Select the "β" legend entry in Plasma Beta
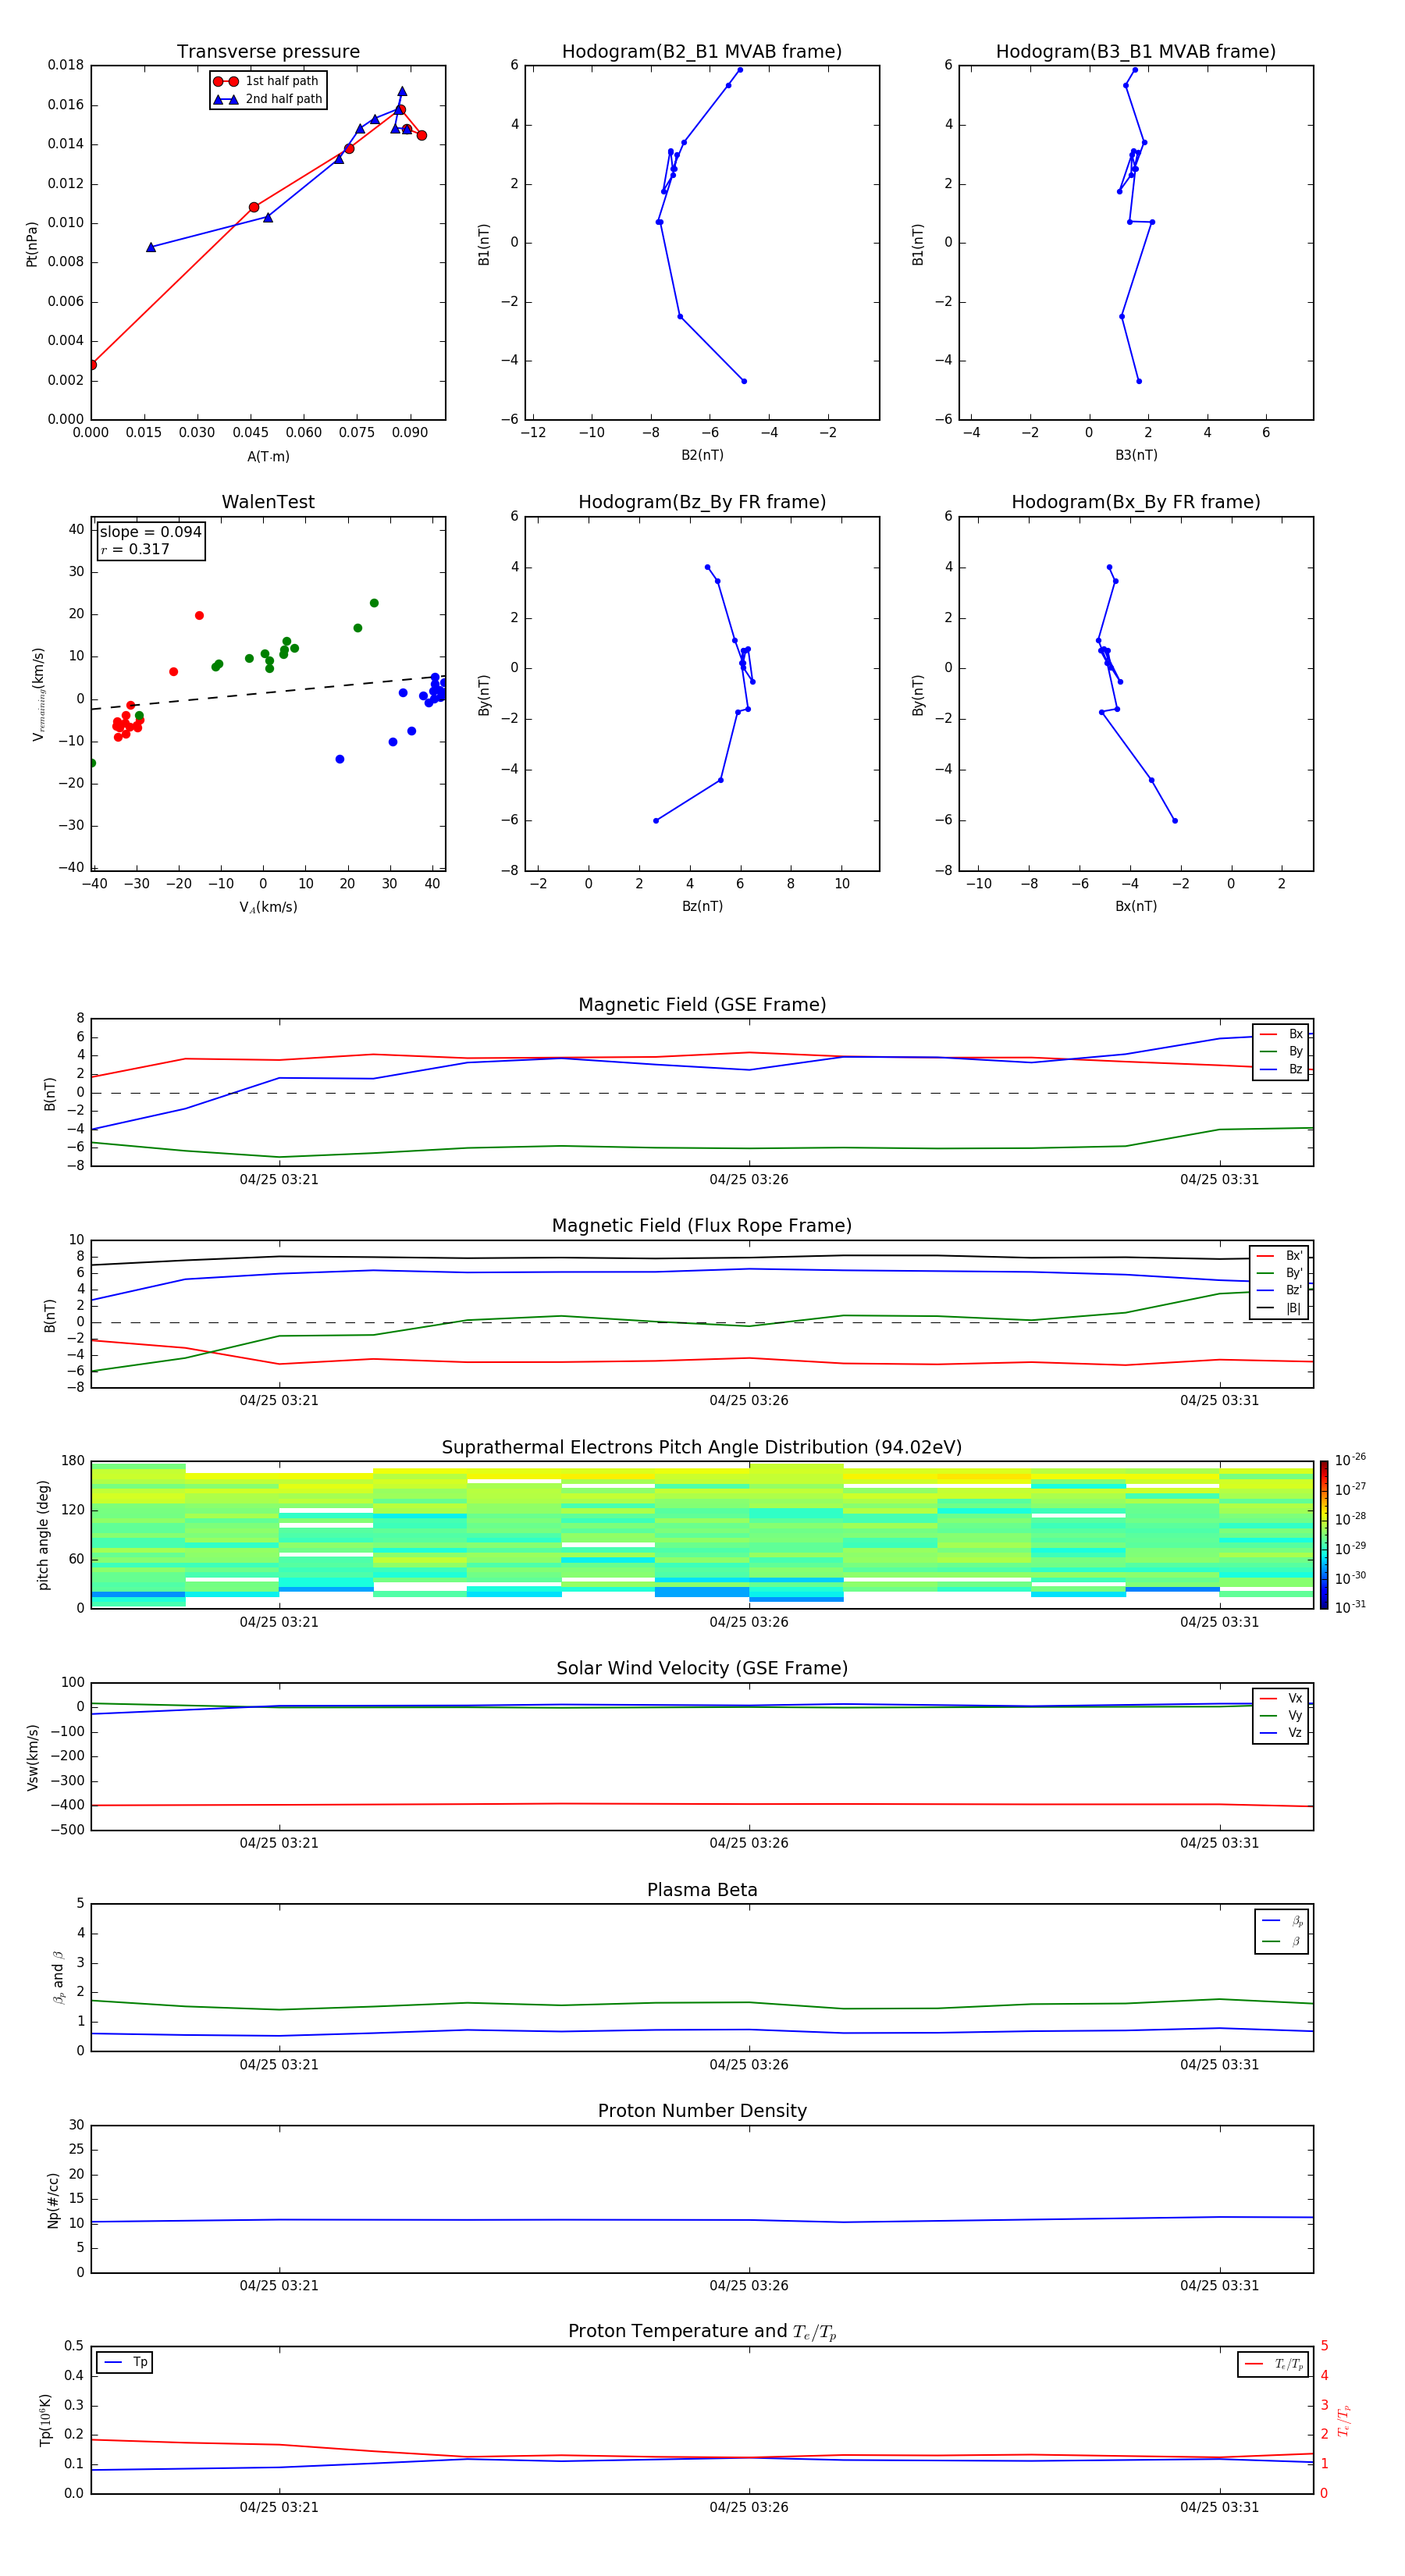This screenshot has height=2576, width=1405. [x=1282, y=1941]
